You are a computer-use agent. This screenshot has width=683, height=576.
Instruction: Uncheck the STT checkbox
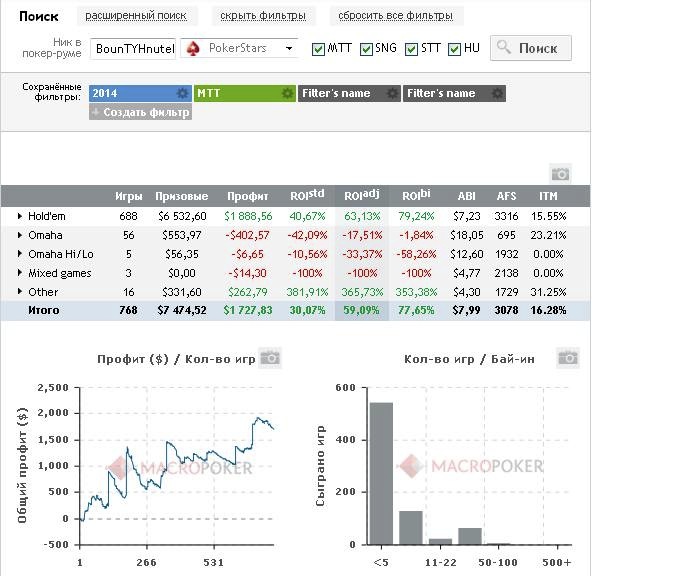pos(411,49)
